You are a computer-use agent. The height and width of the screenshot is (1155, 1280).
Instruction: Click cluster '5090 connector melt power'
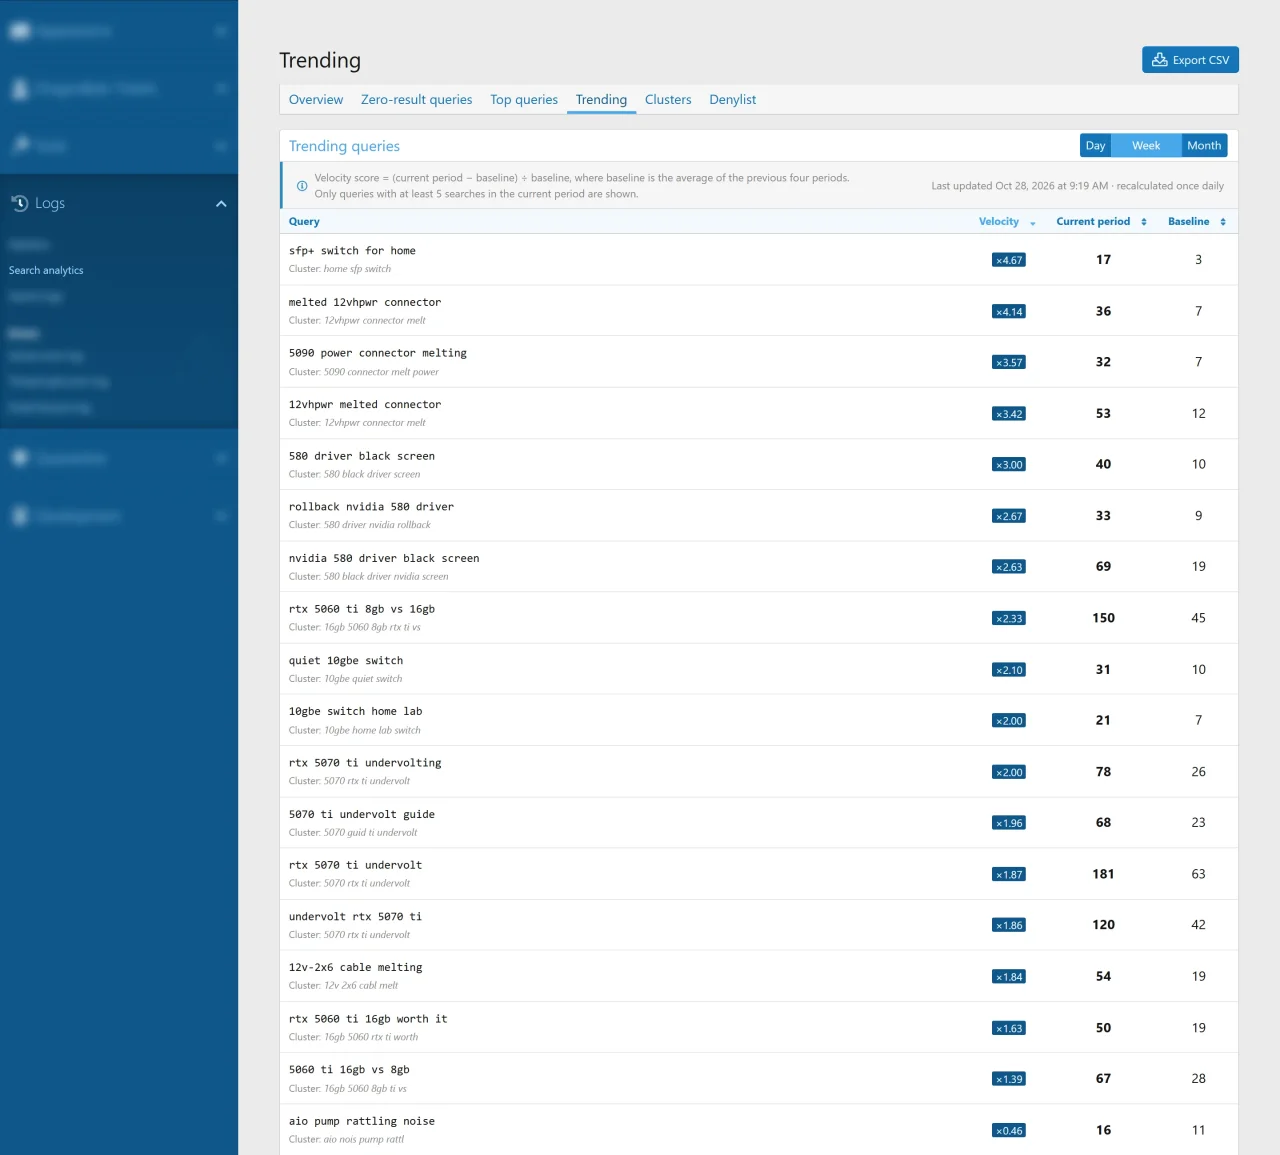pos(381,372)
